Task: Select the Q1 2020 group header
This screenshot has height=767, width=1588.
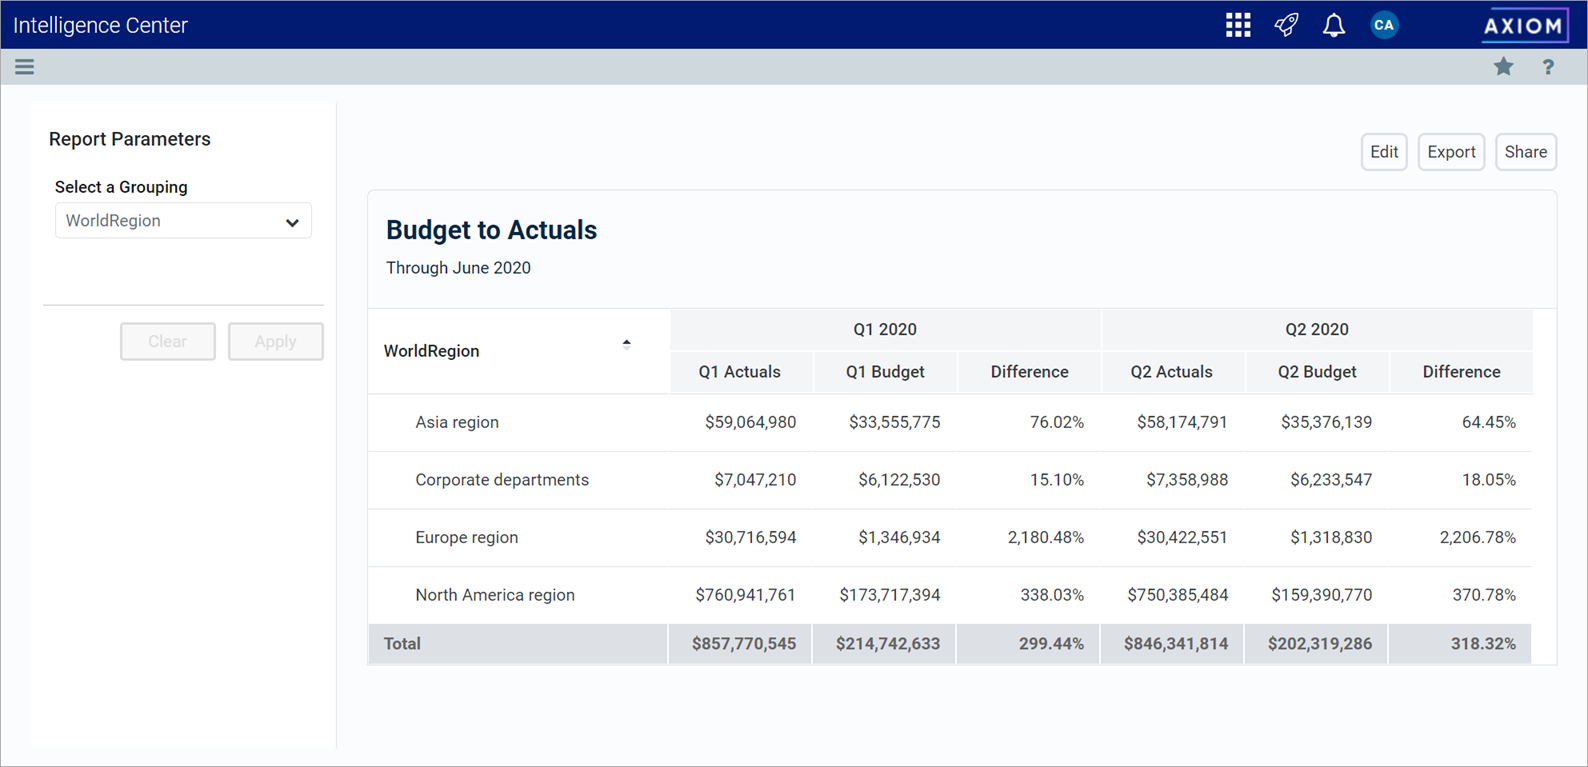Action: point(885,330)
